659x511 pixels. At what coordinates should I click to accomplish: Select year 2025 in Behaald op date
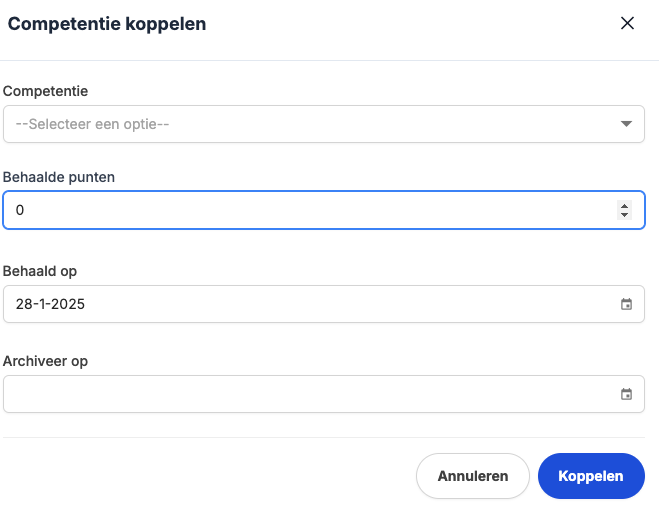68,304
